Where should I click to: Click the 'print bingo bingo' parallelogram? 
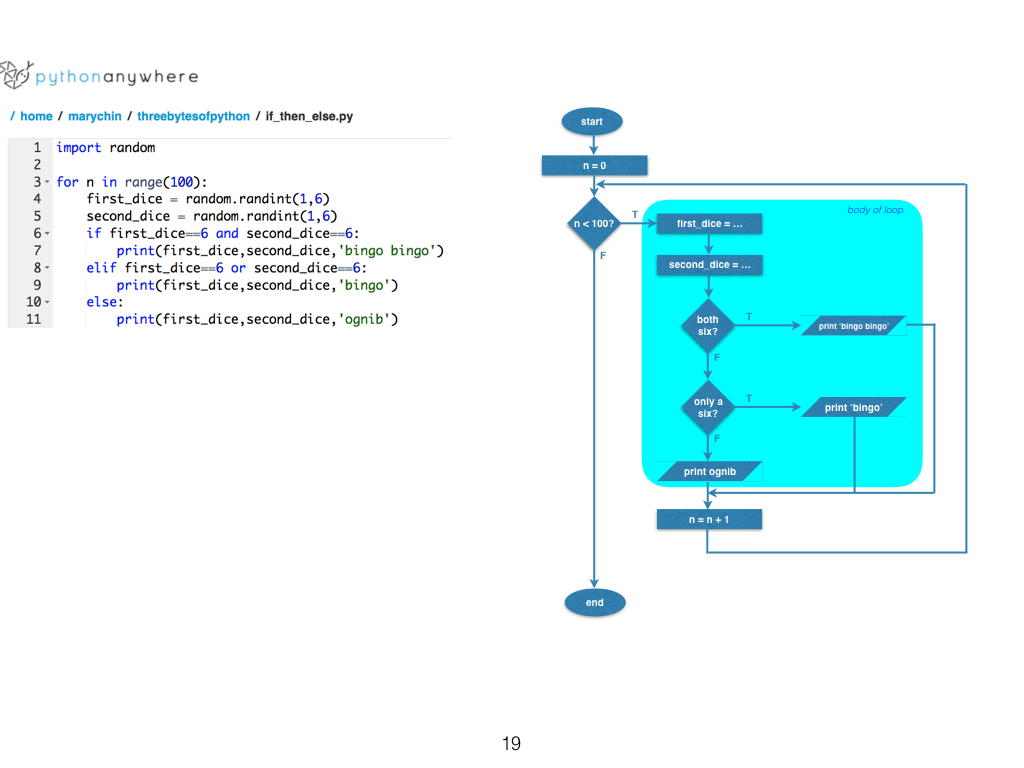point(854,326)
